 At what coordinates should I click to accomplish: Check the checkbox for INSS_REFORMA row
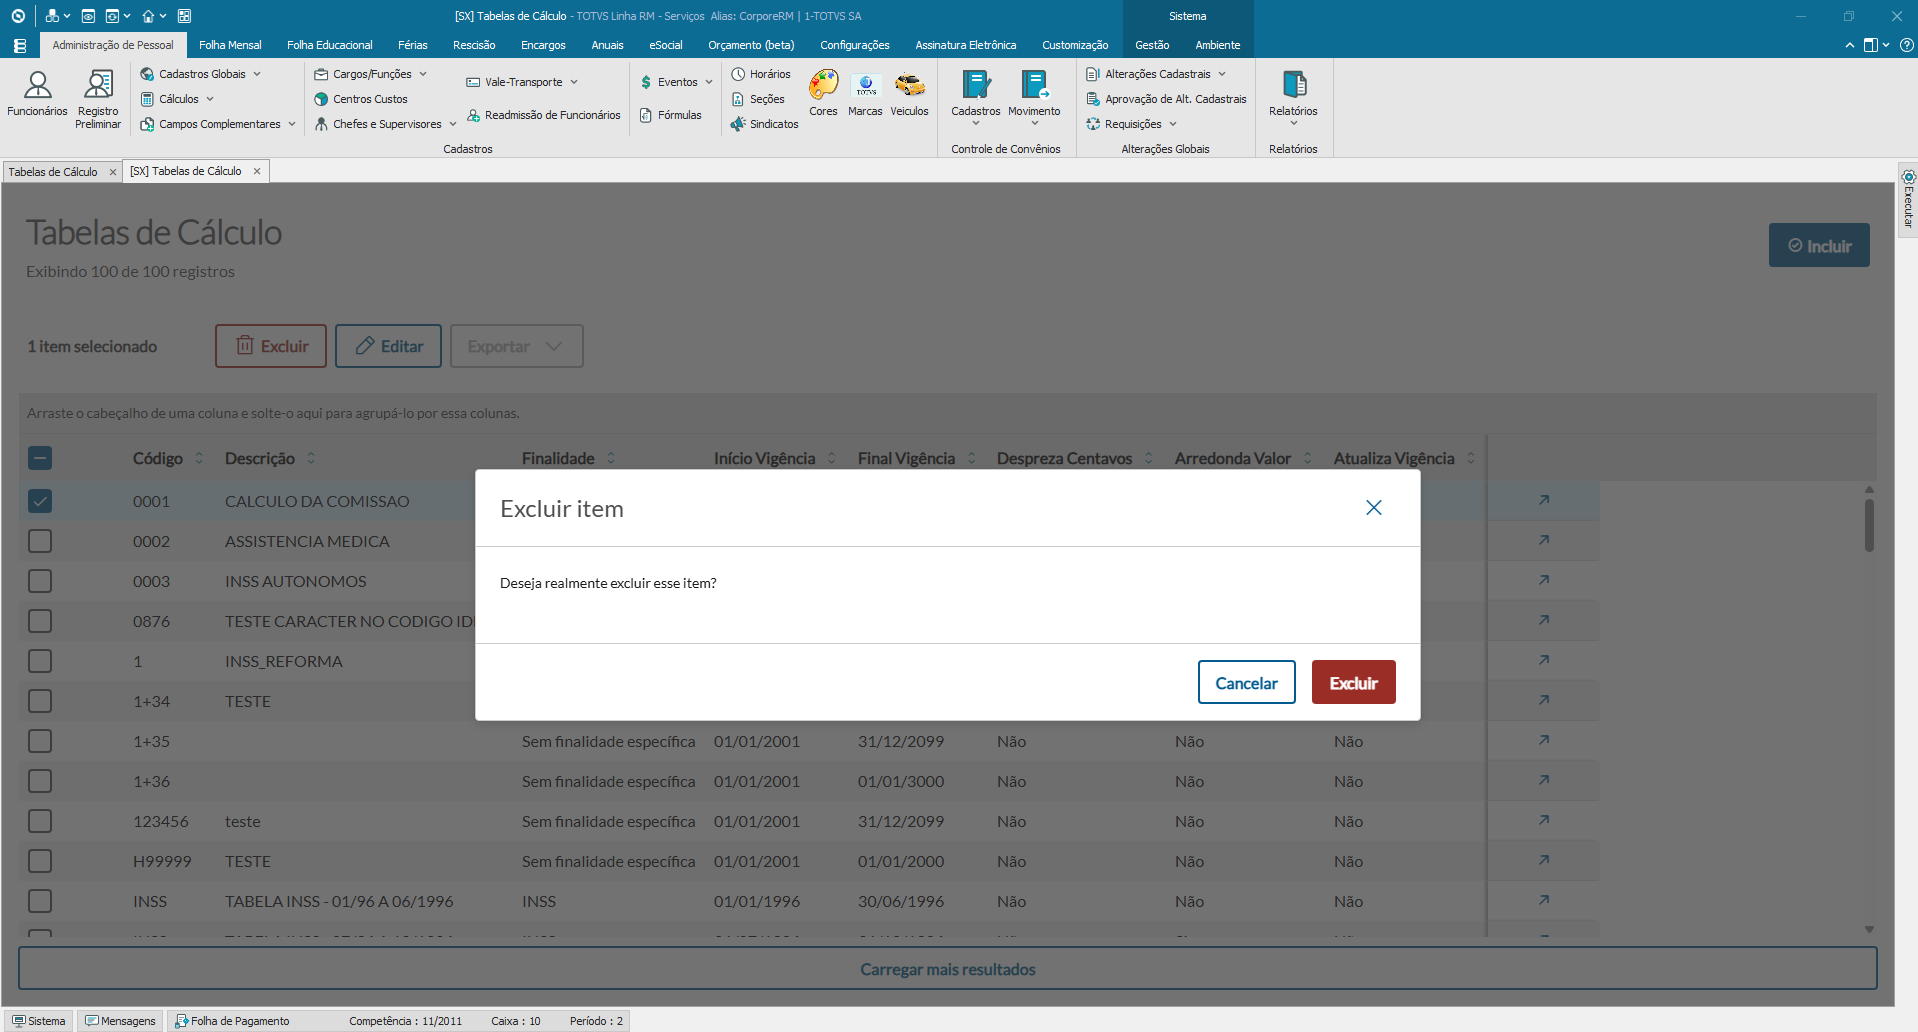(40, 661)
